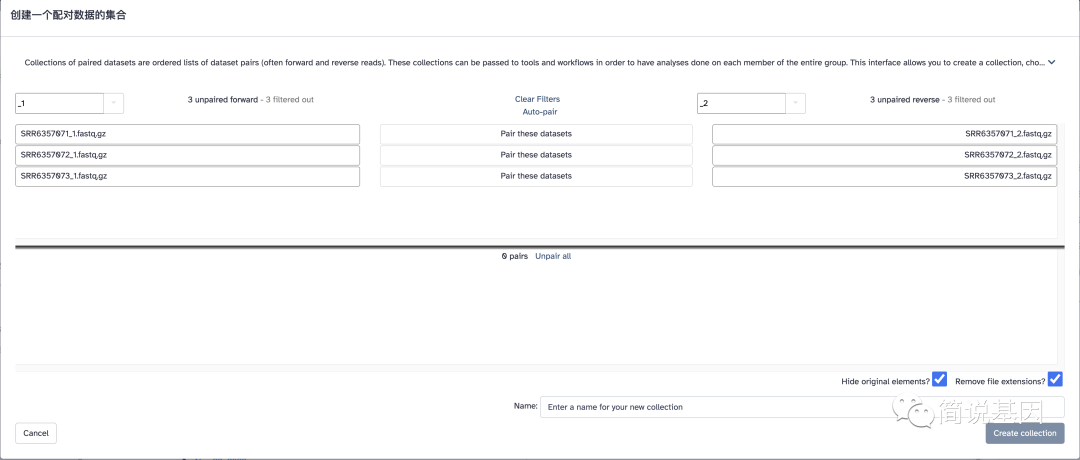
Task: Select forward dataset SRR6357072_1.fastq.gz
Action: point(187,155)
